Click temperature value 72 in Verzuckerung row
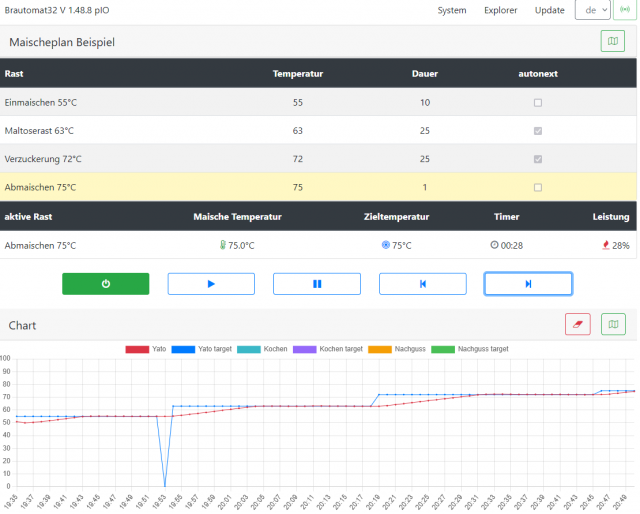The image size is (640, 514). 298,159
